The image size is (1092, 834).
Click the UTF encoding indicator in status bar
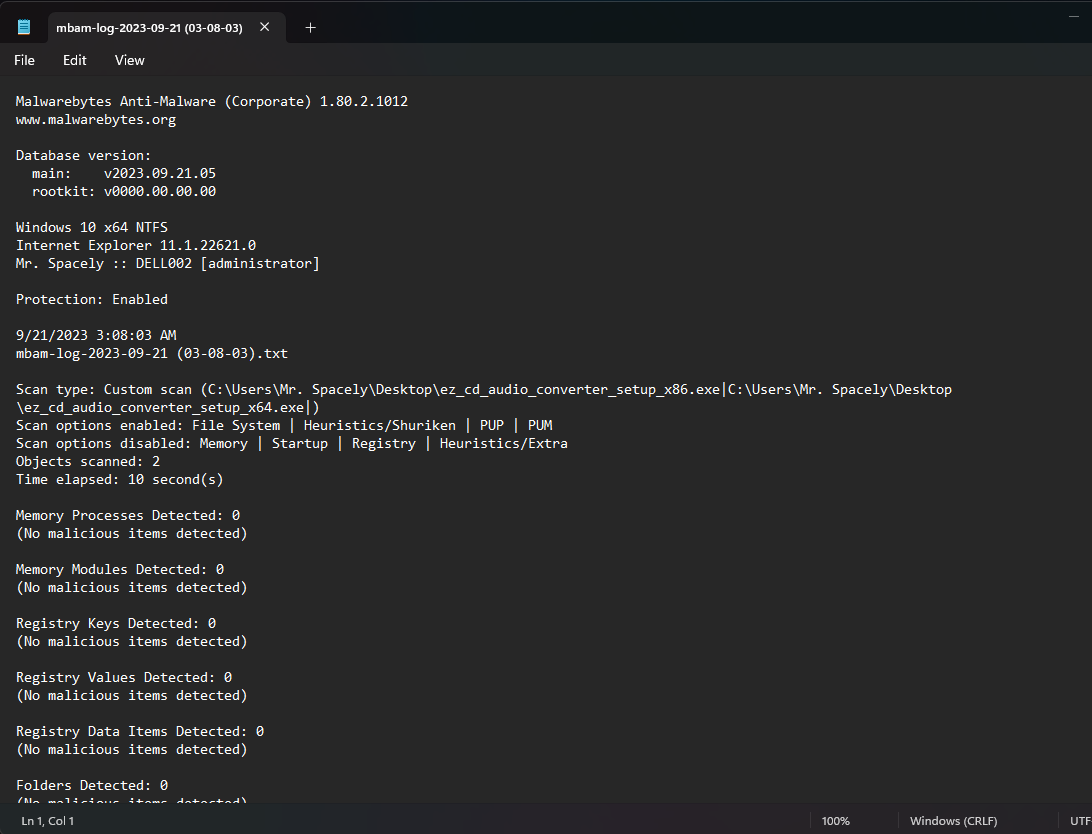pos(1081,821)
